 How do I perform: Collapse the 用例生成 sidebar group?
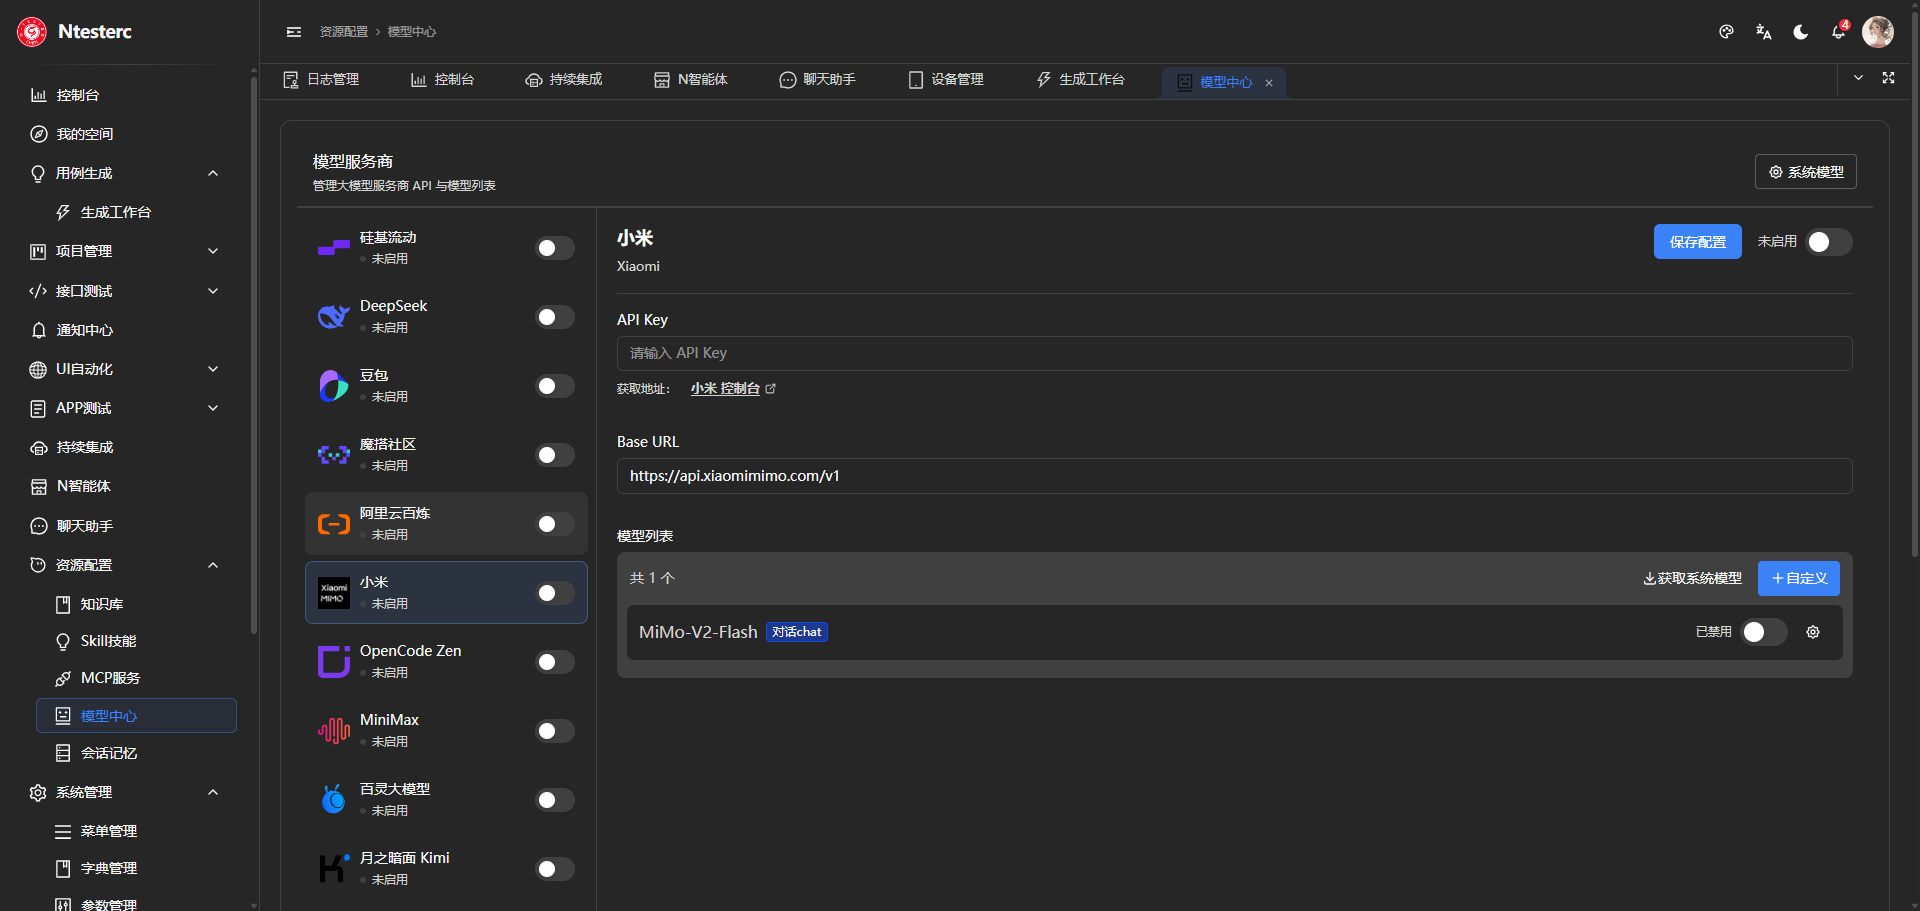[213, 173]
